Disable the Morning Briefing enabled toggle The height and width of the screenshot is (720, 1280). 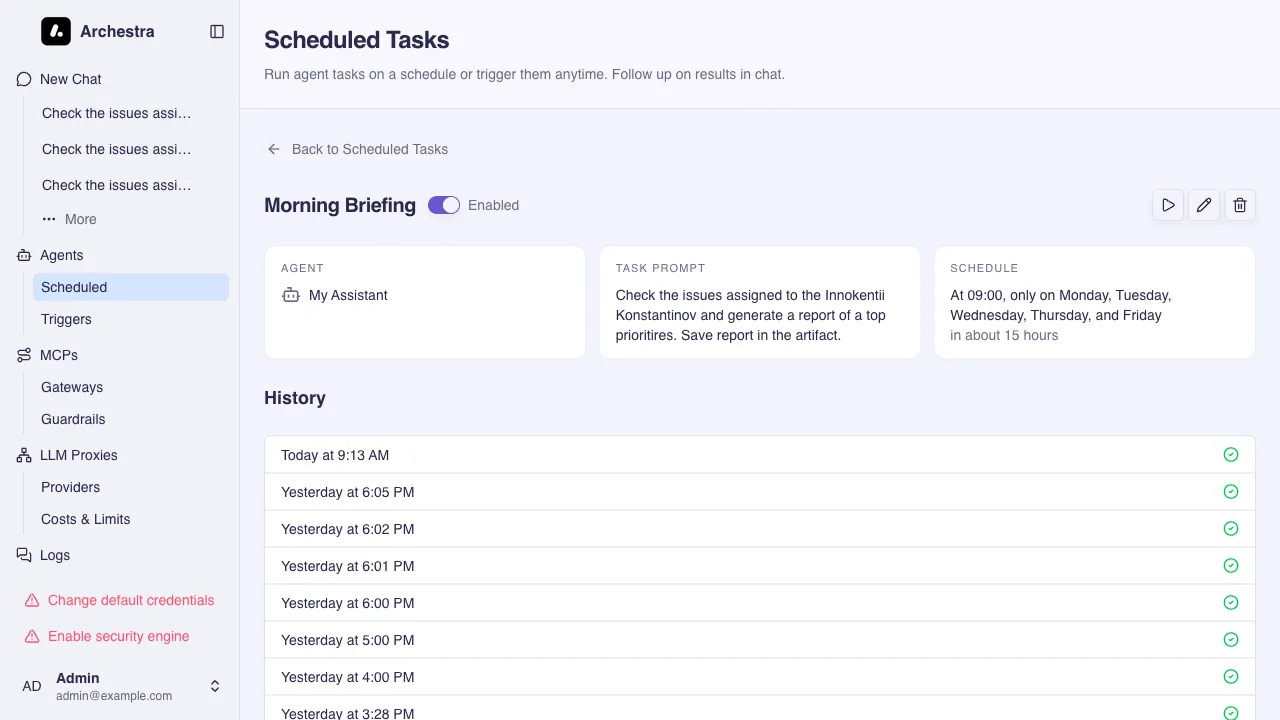(444, 205)
